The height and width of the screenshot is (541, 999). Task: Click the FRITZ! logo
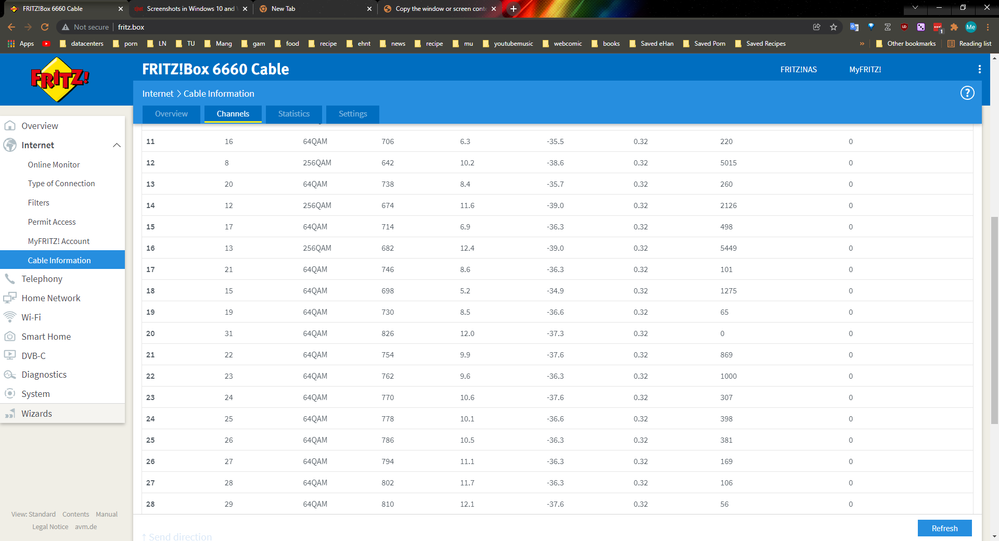60,79
